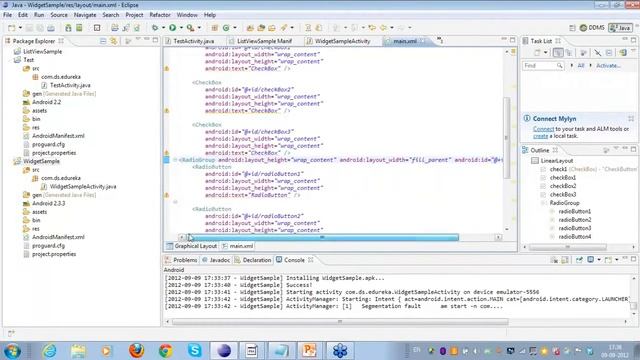Click New Task icon in Task List
Viewport: 640px width, 360px height.
coord(537,53)
